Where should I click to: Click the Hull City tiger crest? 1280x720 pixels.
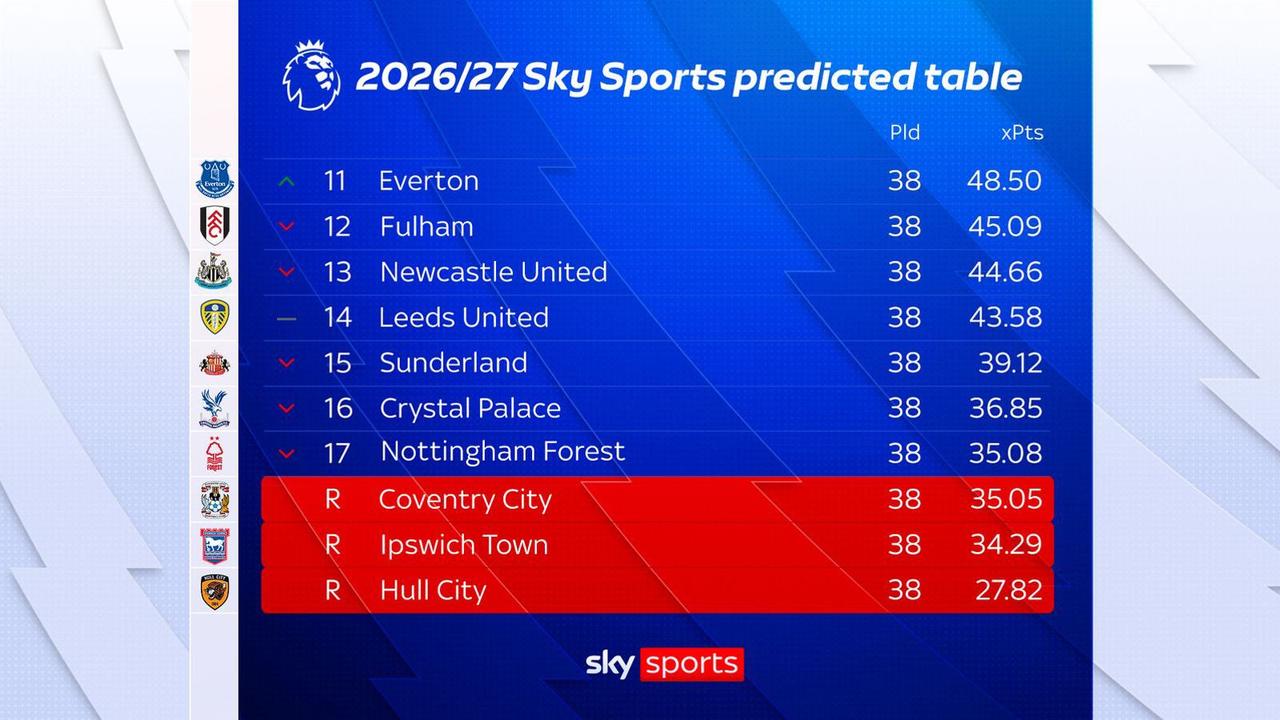(214, 590)
